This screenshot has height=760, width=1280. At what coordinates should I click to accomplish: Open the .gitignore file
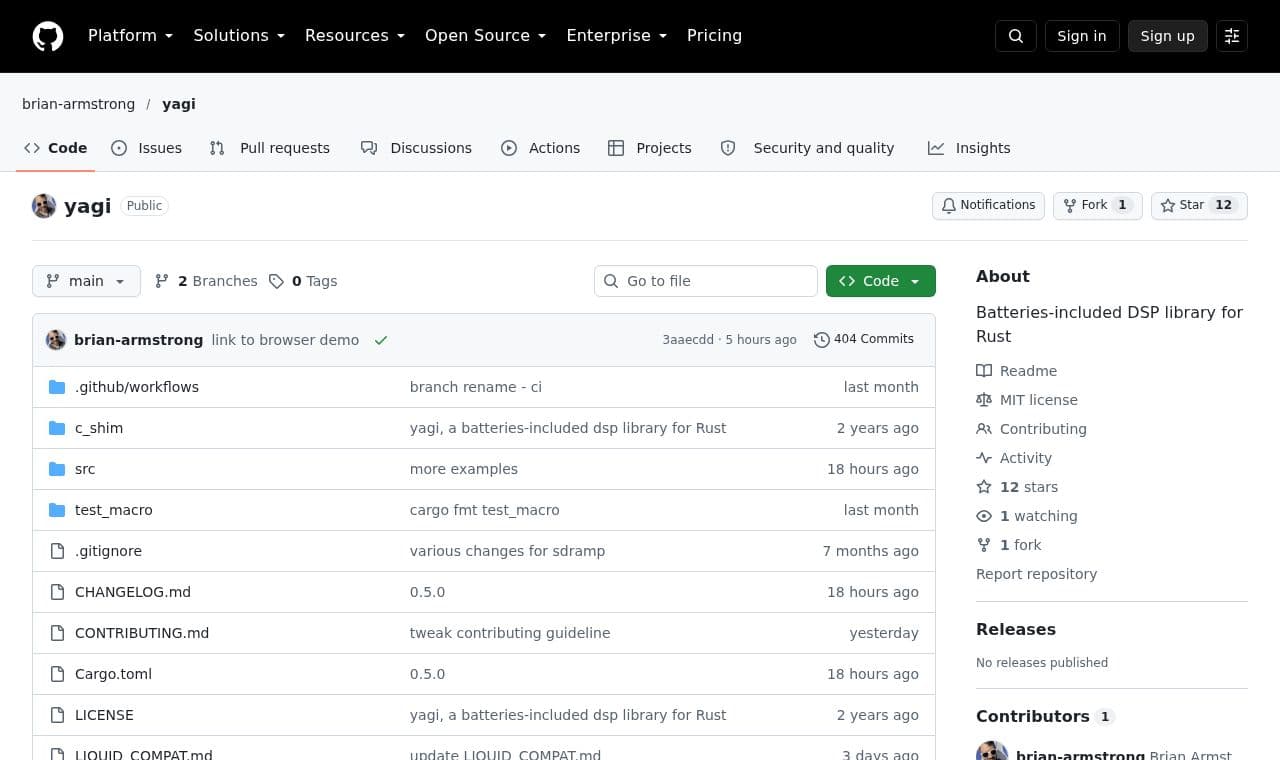[108, 551]
